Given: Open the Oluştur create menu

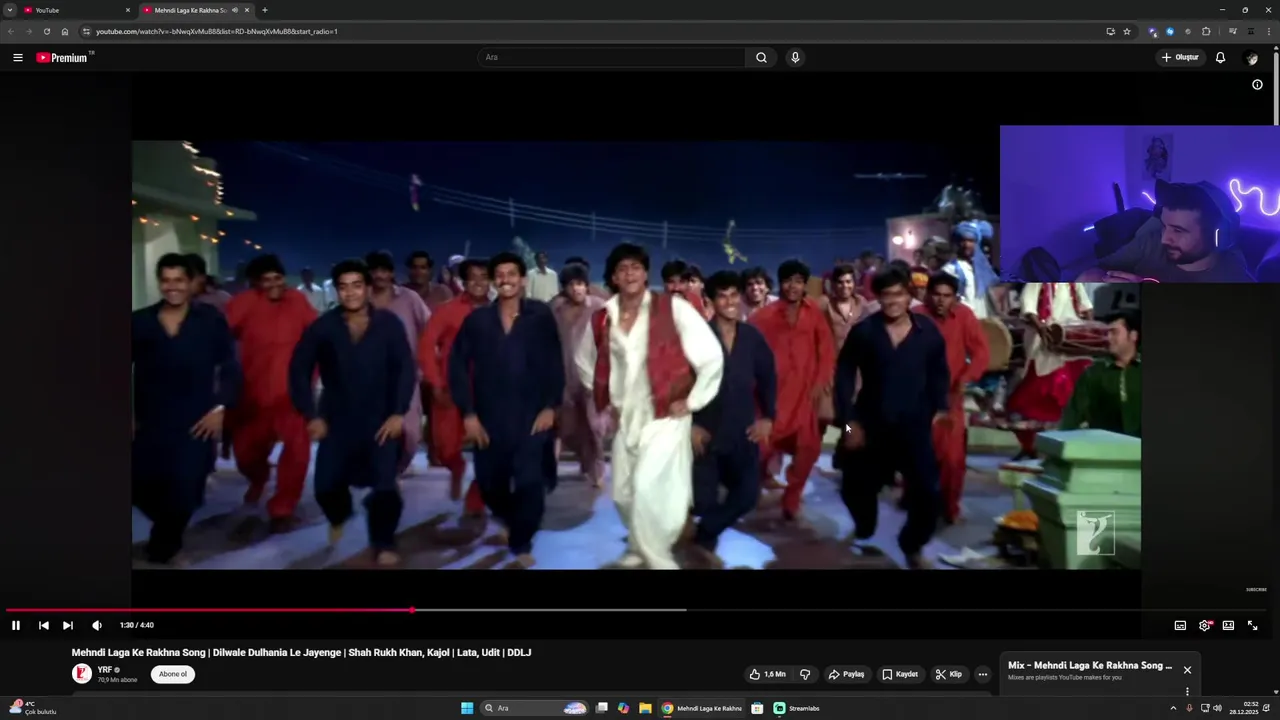Looking at the screenshot, I should pyautogui.click(x=1180, y=57).
